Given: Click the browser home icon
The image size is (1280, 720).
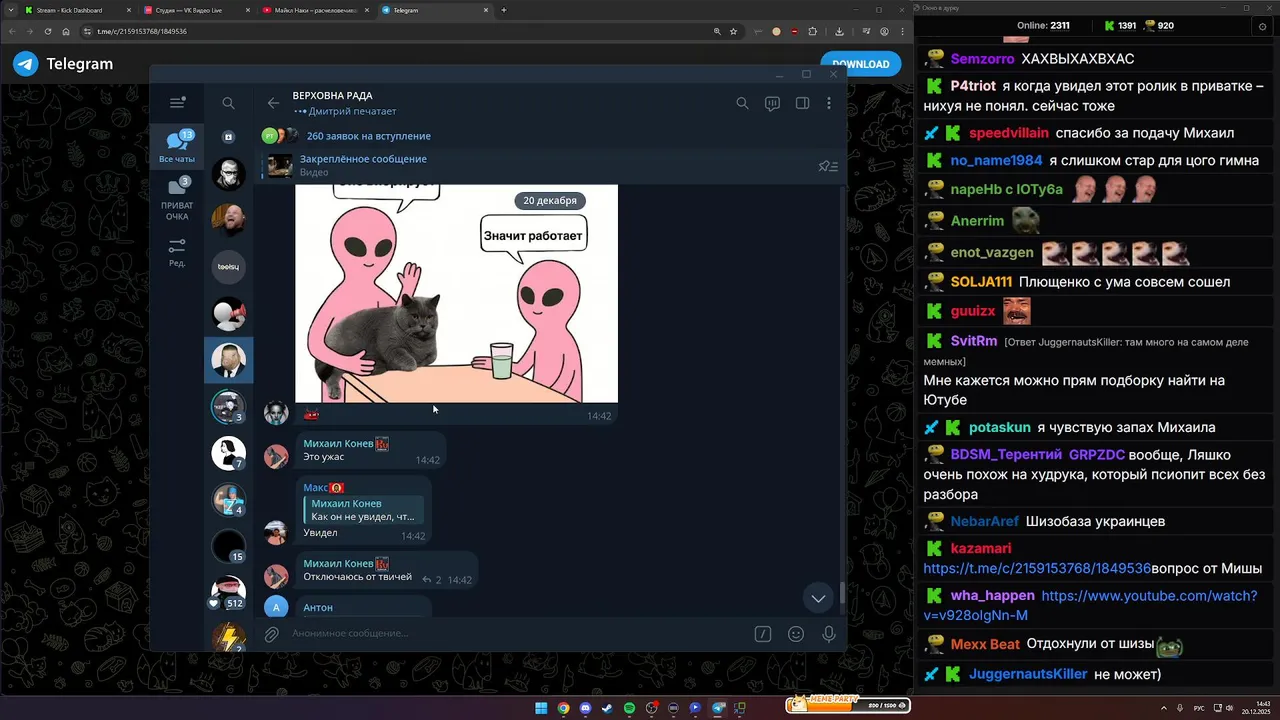Looking at the screenshot, I should tap(66, 31).
